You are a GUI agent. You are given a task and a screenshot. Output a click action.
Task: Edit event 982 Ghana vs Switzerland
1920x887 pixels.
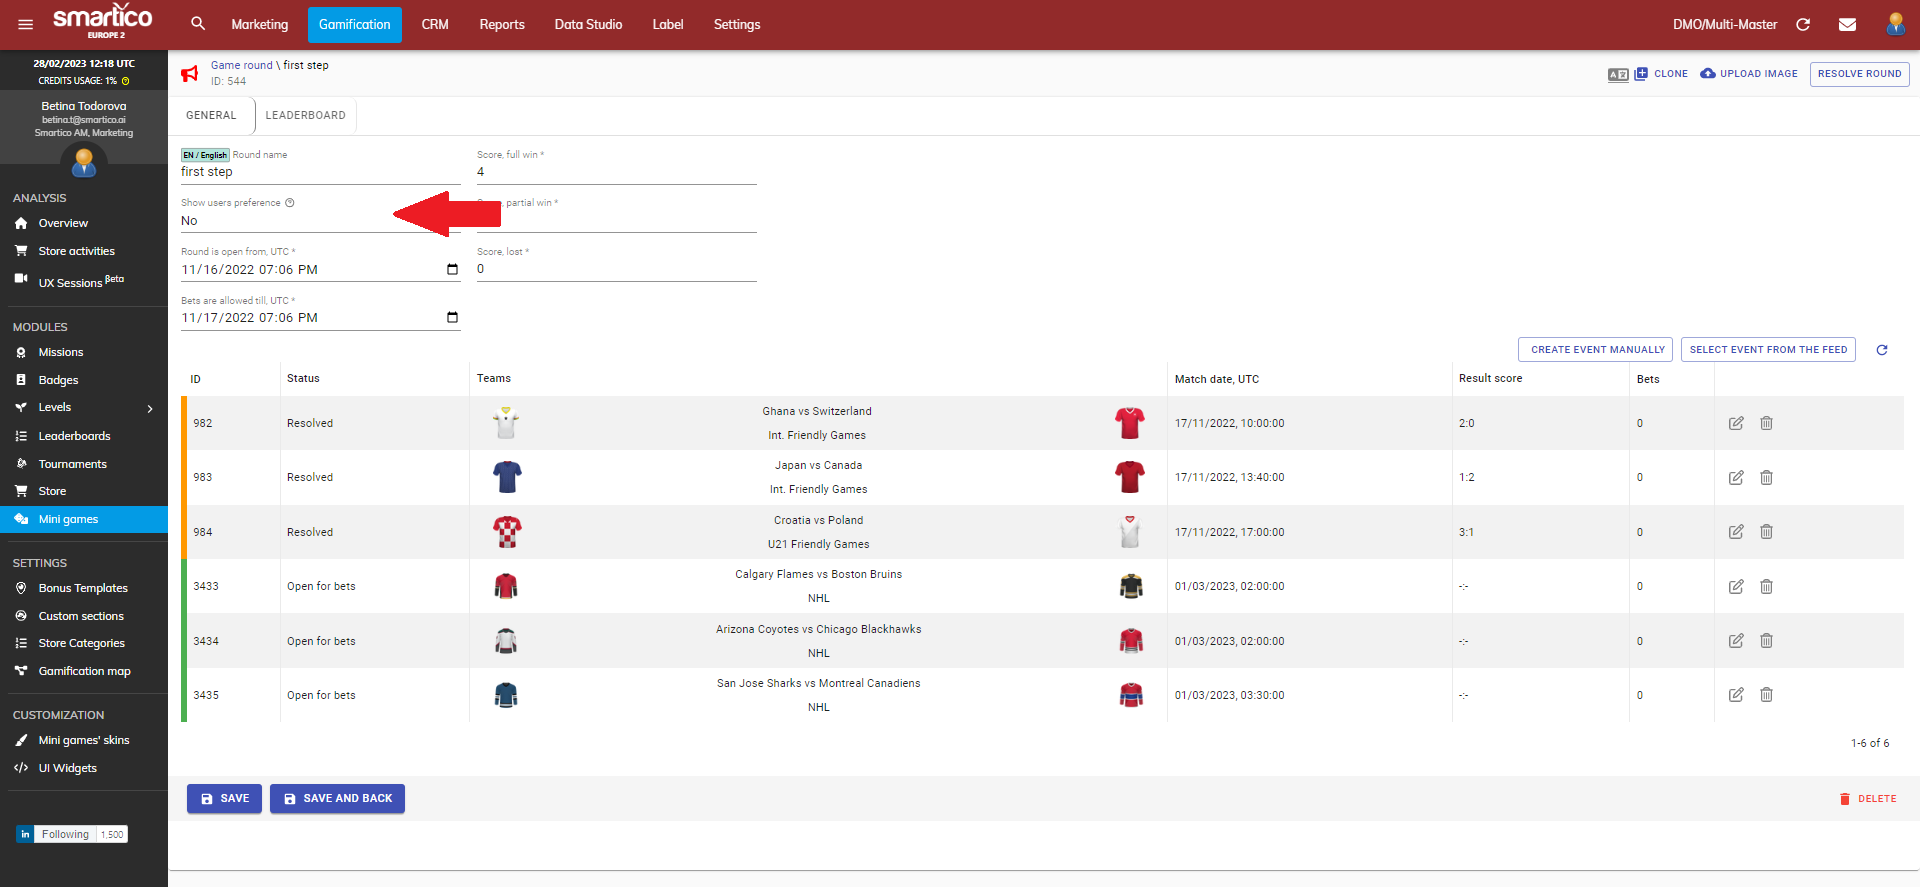pyautogui.click(x=1736, y=423)
